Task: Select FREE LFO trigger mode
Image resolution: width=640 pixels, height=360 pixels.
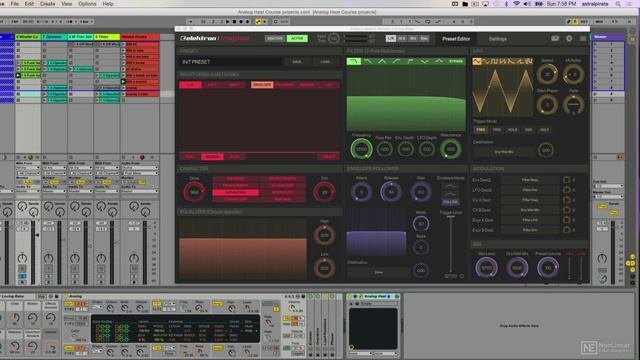Action: click(481, 130)
